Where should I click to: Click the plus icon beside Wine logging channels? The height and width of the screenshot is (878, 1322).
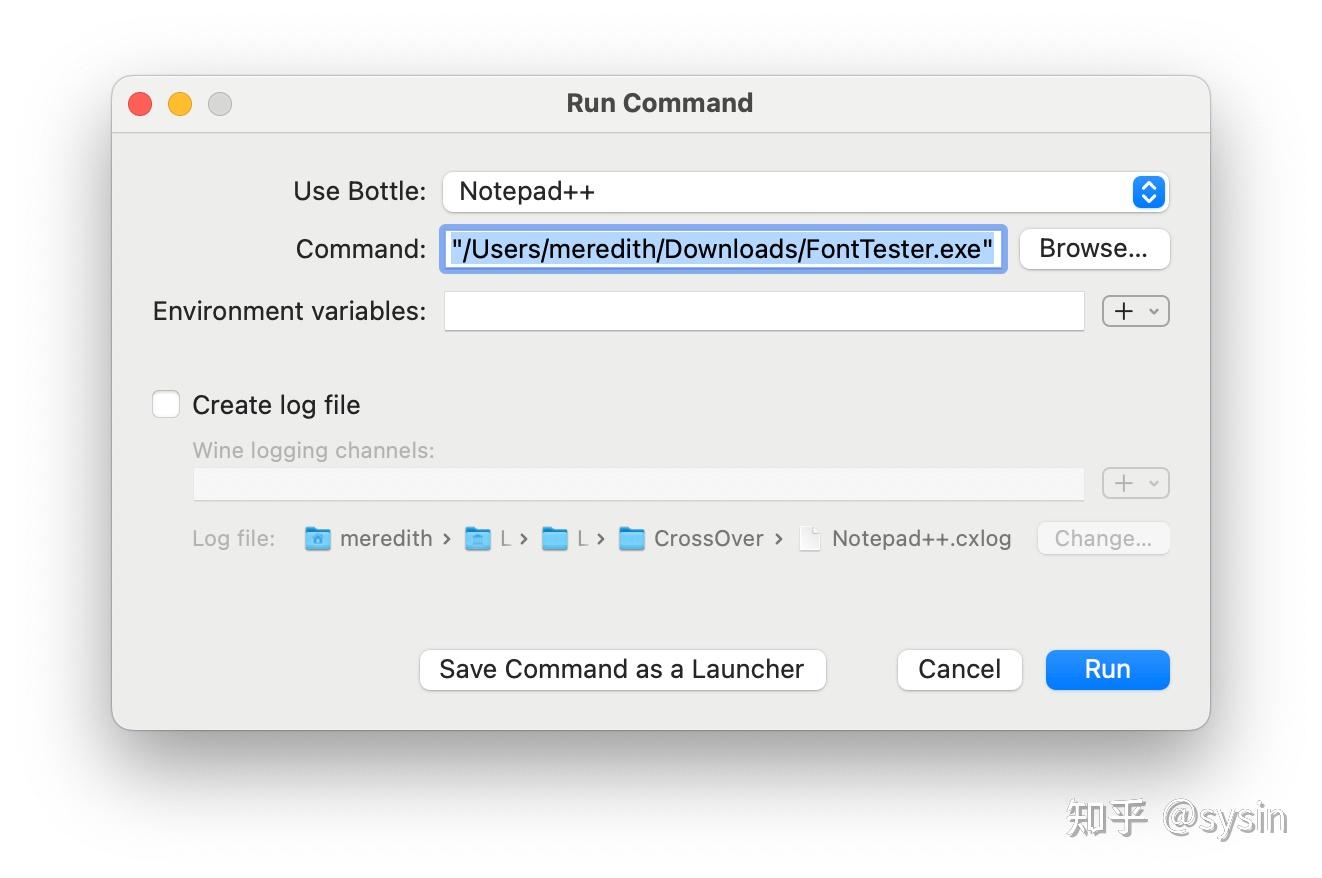pyautogui.click(x=1124, y=483)
